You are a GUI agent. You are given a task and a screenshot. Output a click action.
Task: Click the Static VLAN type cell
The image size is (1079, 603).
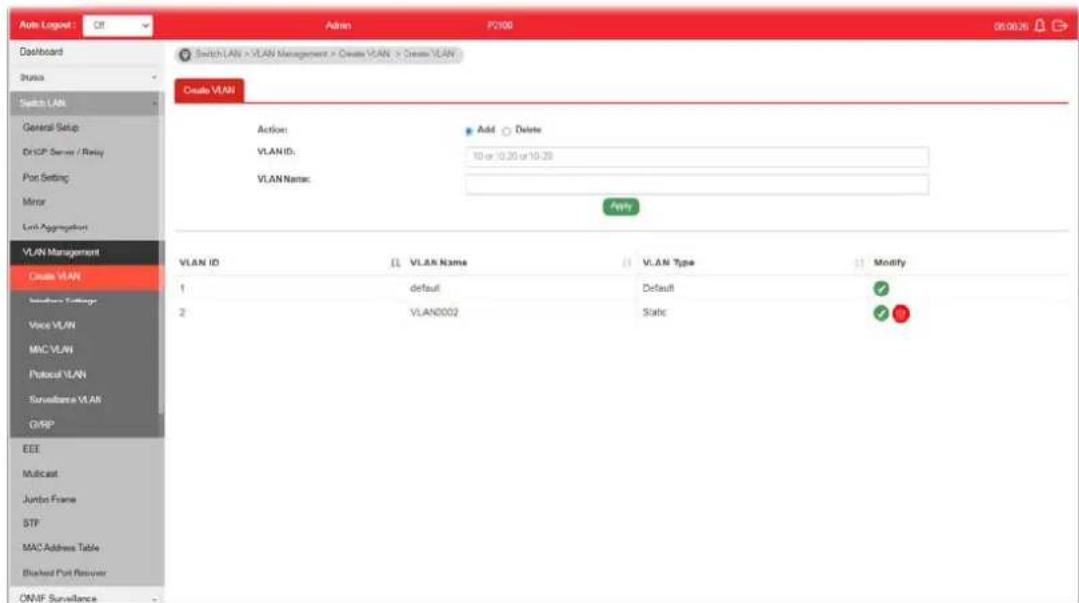654,313
